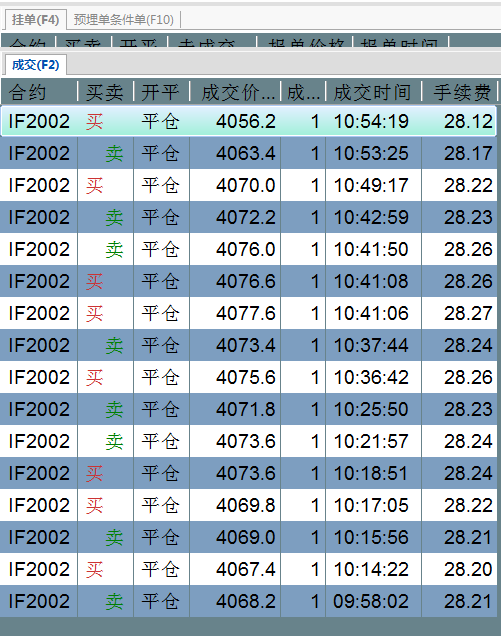Open the 预埋单条件单(F10) tab
The image size is (501, 636).
pos(124,19)
